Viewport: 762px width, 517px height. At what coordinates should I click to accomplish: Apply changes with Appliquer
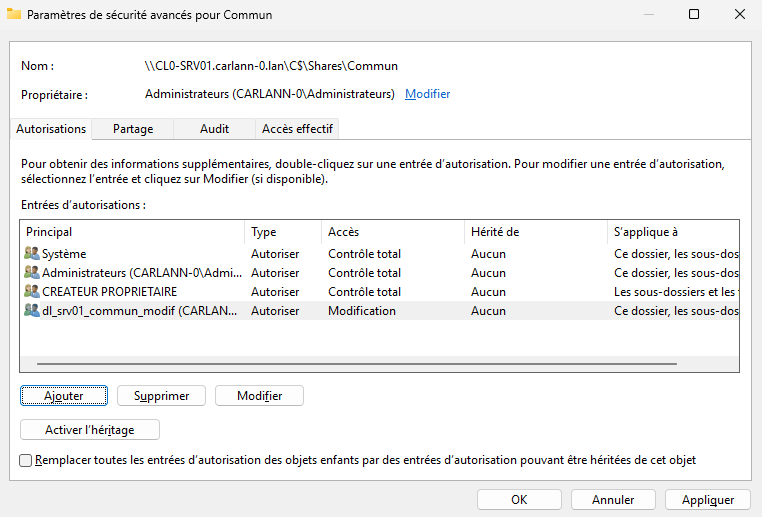708,500
